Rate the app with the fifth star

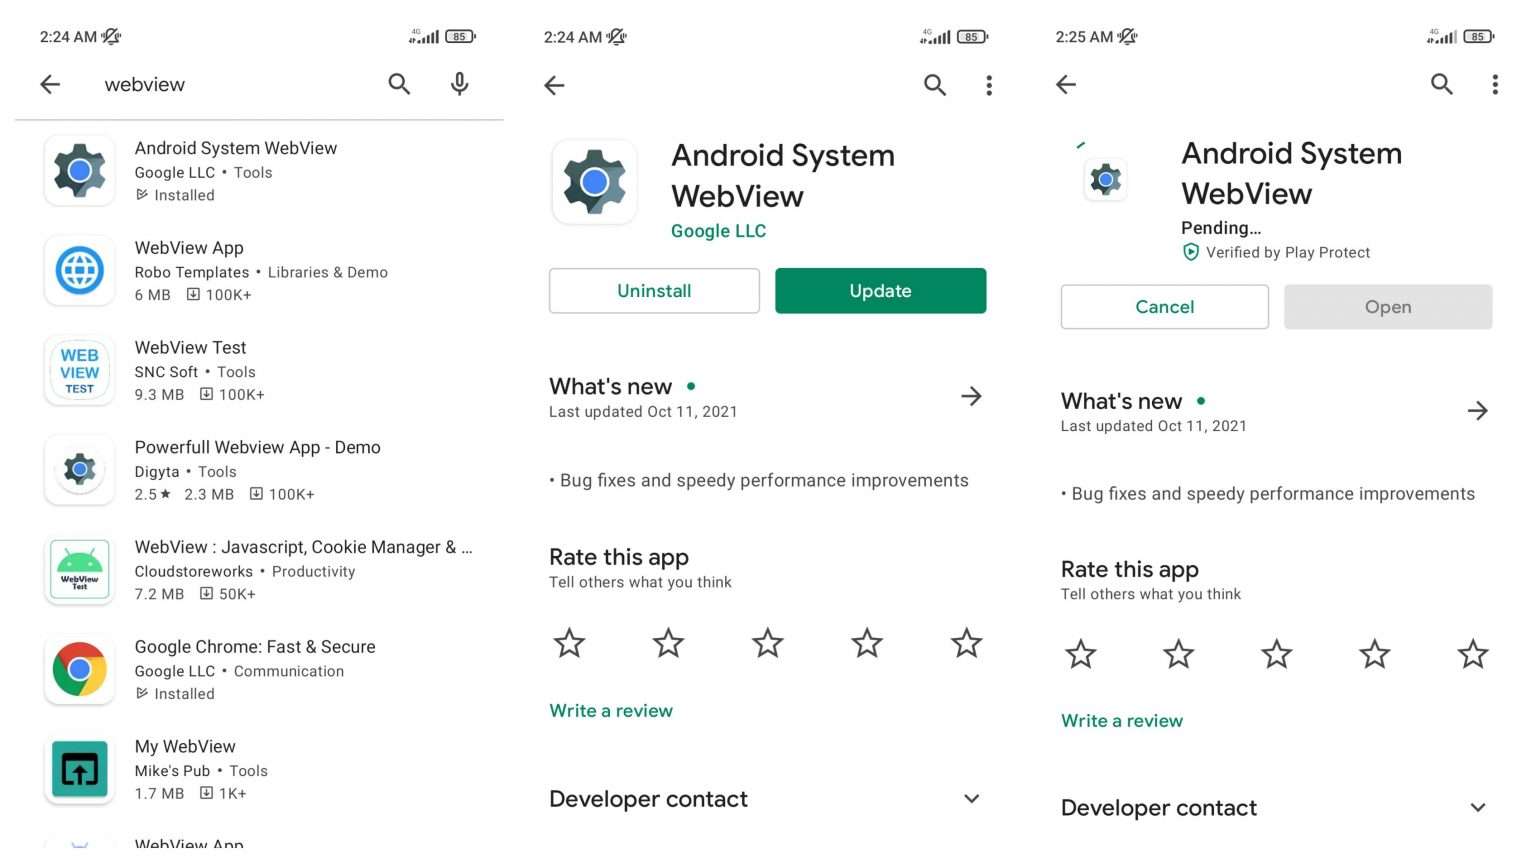[966, 643]
